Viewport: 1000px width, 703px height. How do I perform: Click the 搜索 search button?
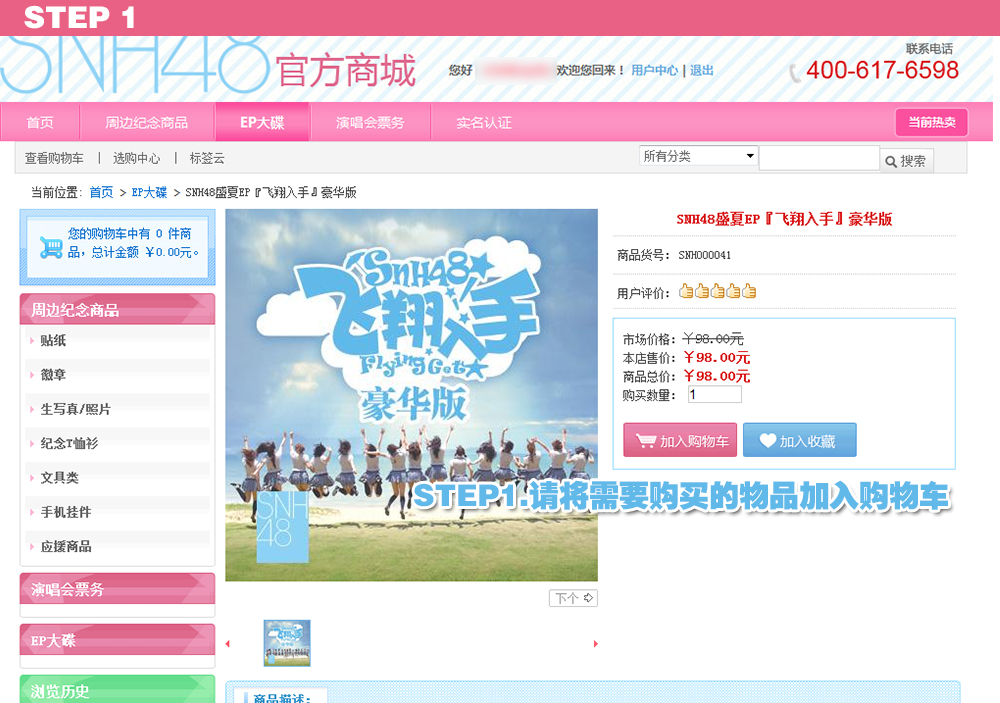pyautogui.click(x=907, y=161)
